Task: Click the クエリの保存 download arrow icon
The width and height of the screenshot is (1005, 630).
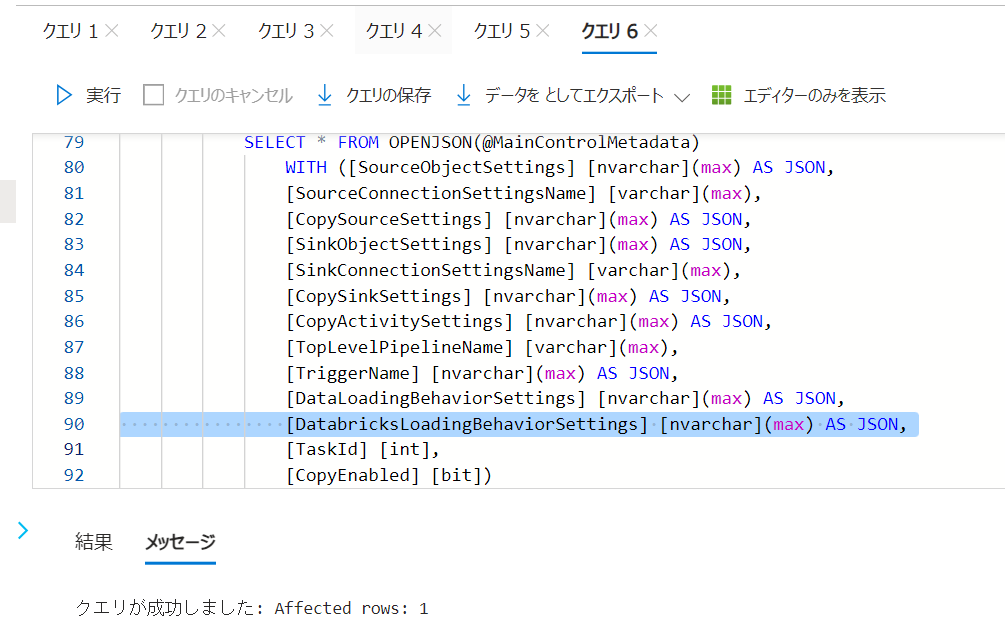Action: point(325,95)
